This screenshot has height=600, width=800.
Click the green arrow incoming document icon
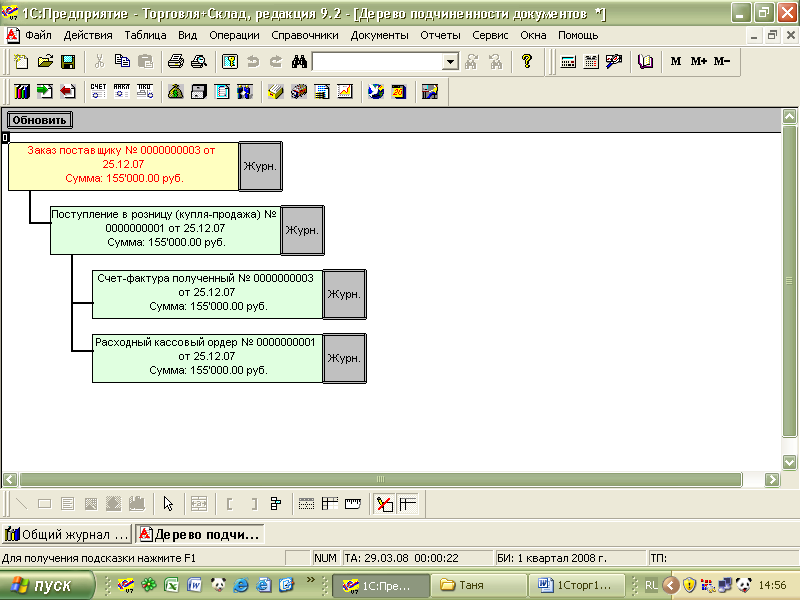[x=45, y=92]
